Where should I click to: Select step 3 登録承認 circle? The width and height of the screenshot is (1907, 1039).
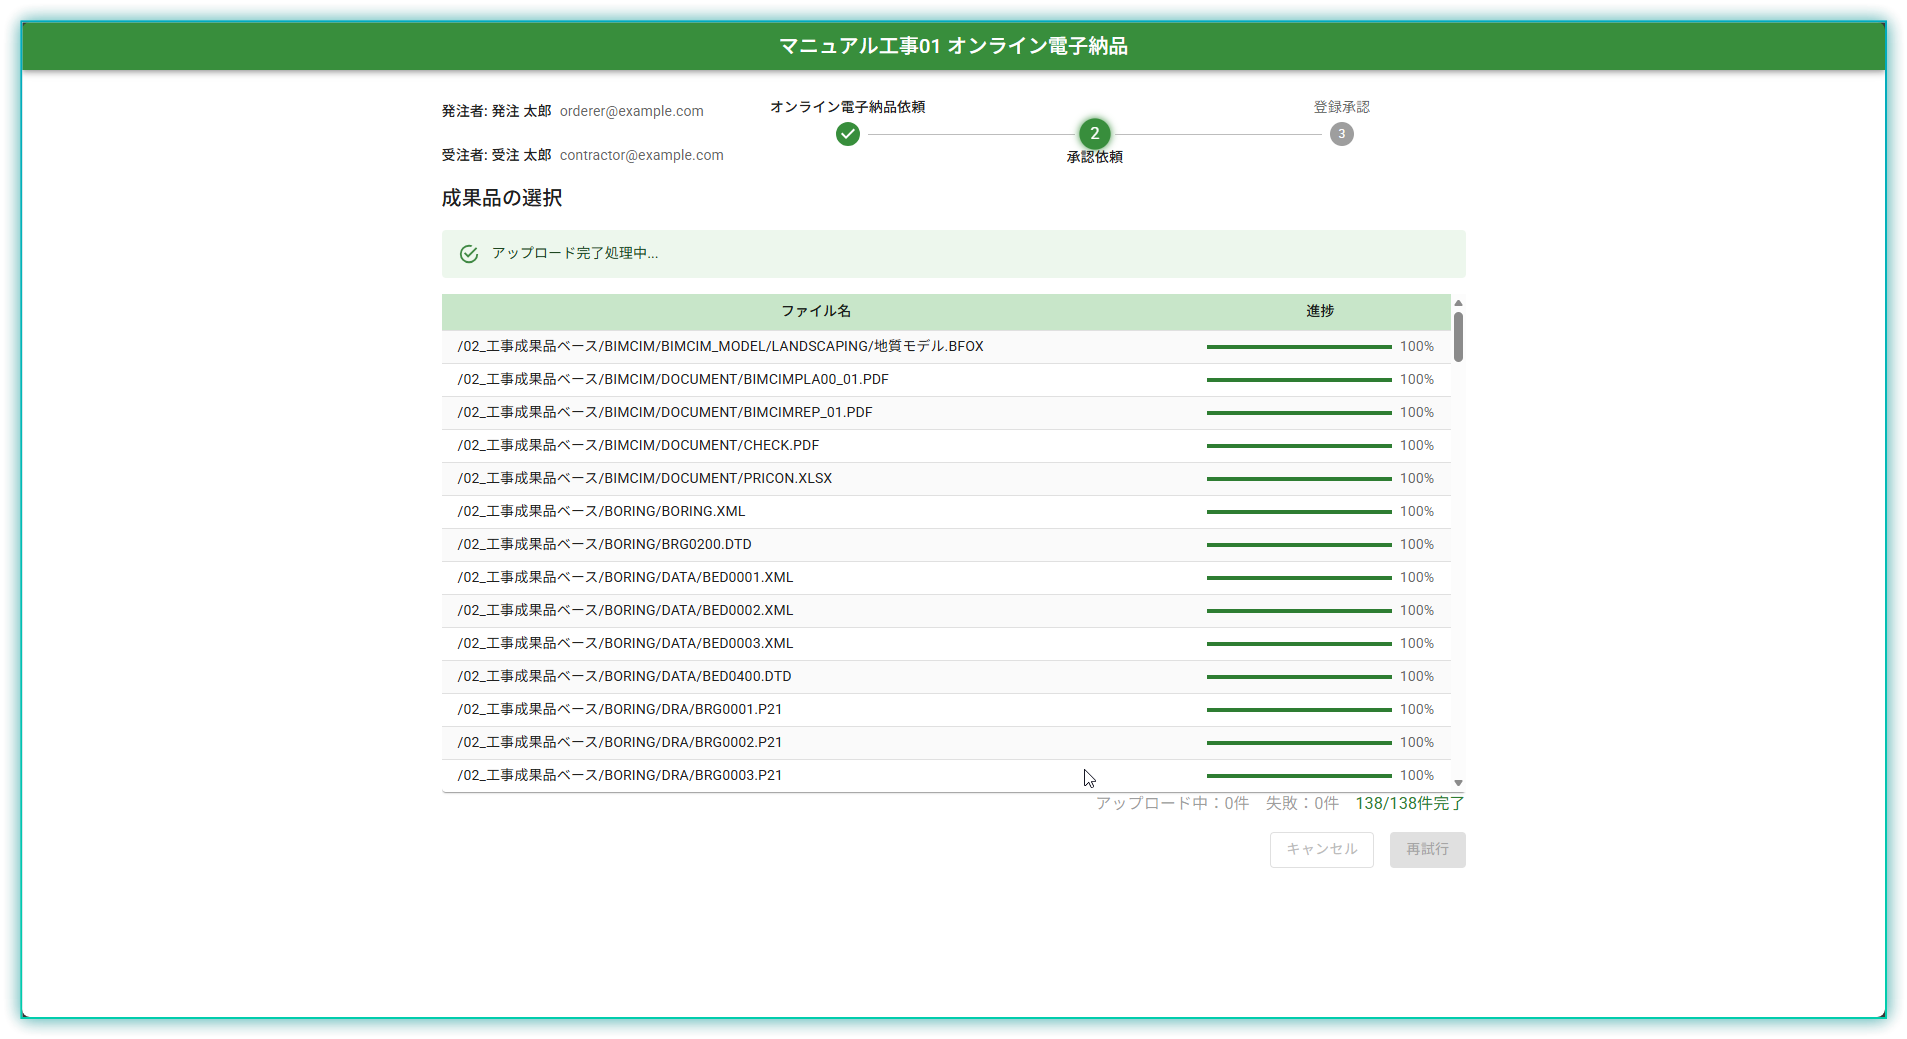pyautogui.click(x=1341, y=134)
